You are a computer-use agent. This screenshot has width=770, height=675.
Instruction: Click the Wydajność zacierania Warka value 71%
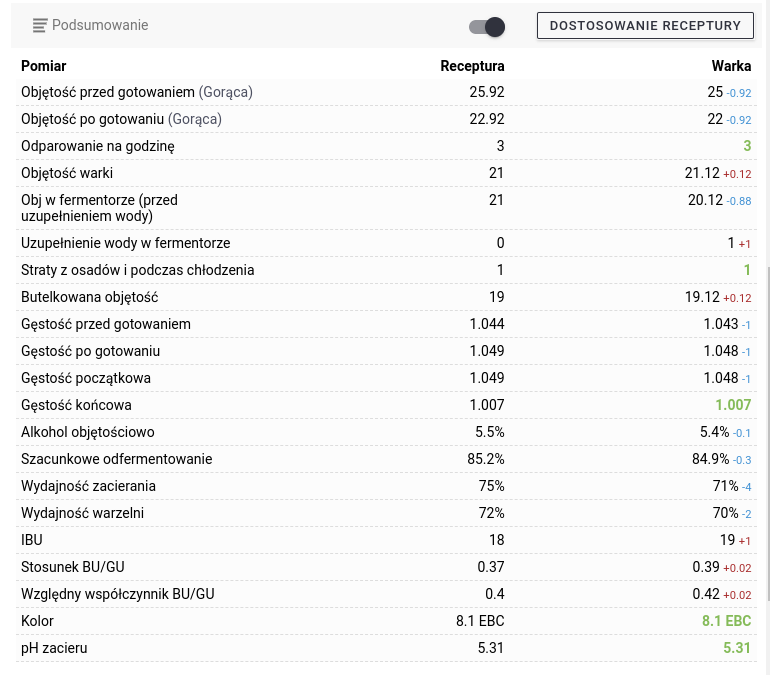pos(725,486)
